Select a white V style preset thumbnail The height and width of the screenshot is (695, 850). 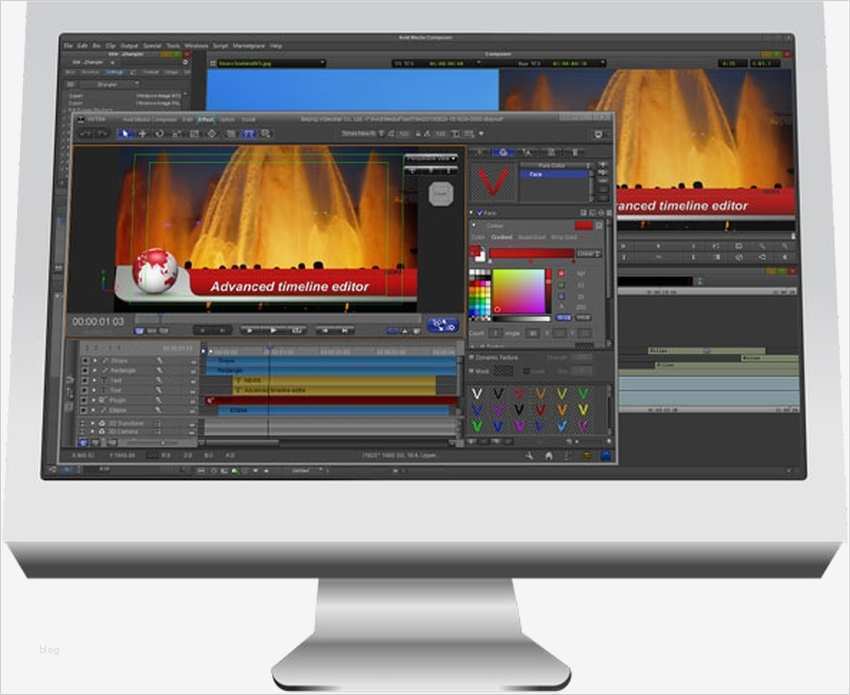point(475,392)
